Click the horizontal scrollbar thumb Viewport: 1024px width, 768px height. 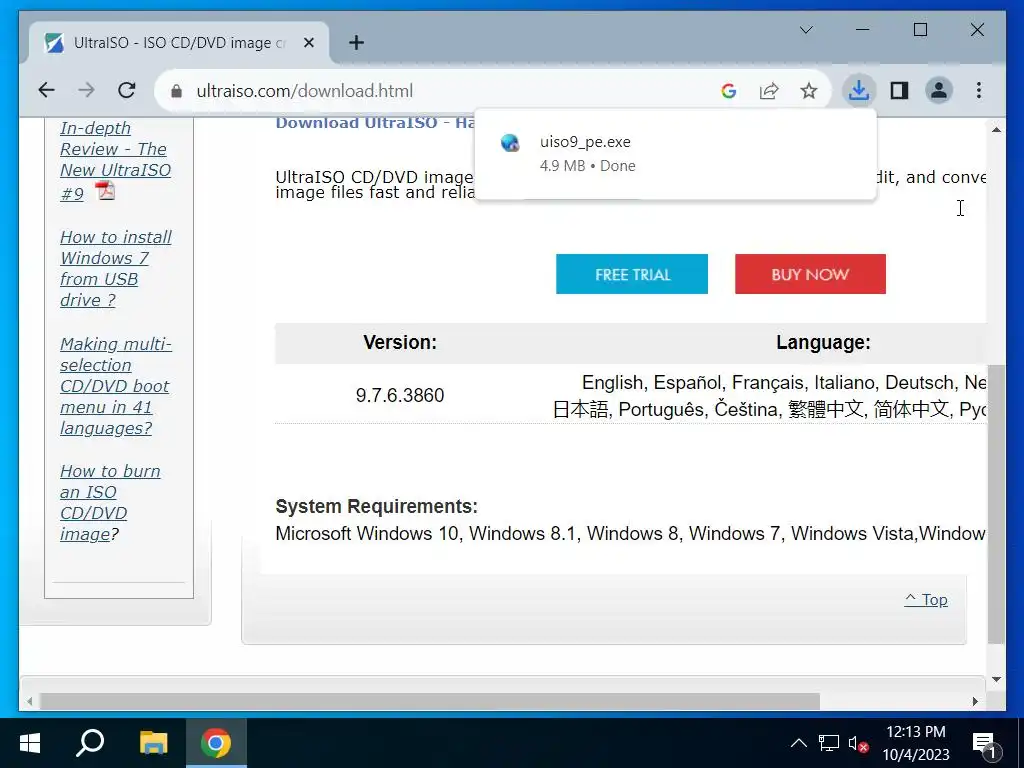430,701
